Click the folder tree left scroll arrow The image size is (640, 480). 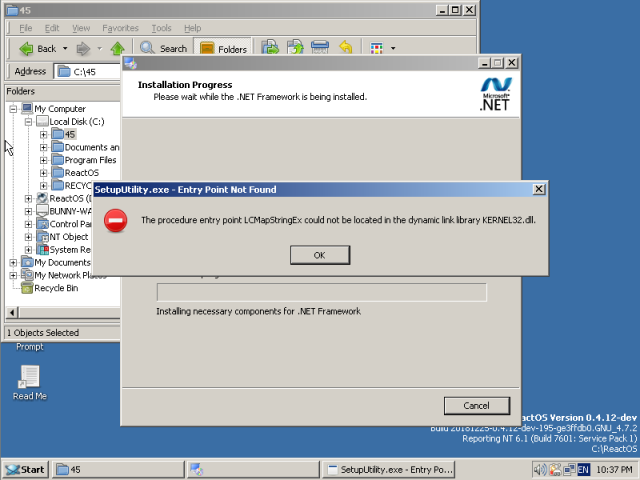(12, 313)
